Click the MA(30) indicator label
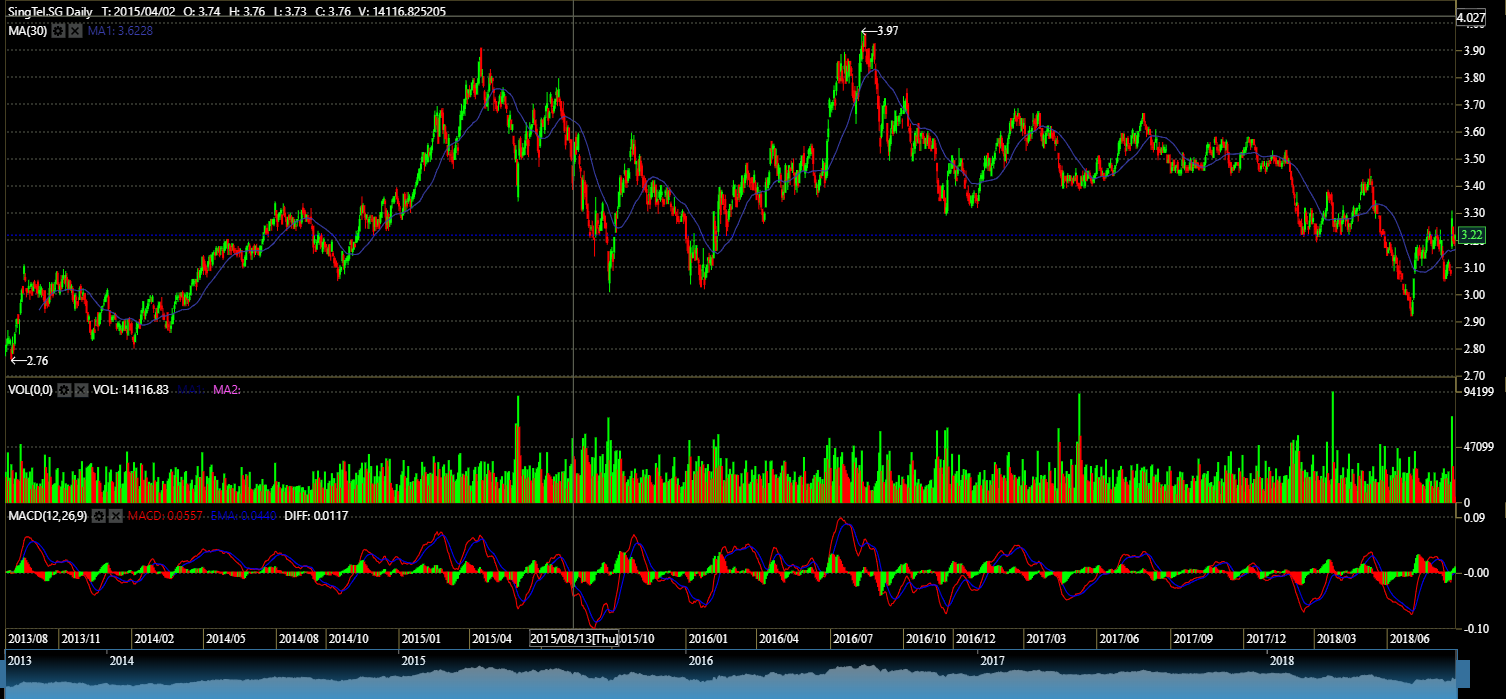This screenshot has height=699, width=1506. click(x=28, y=31)
